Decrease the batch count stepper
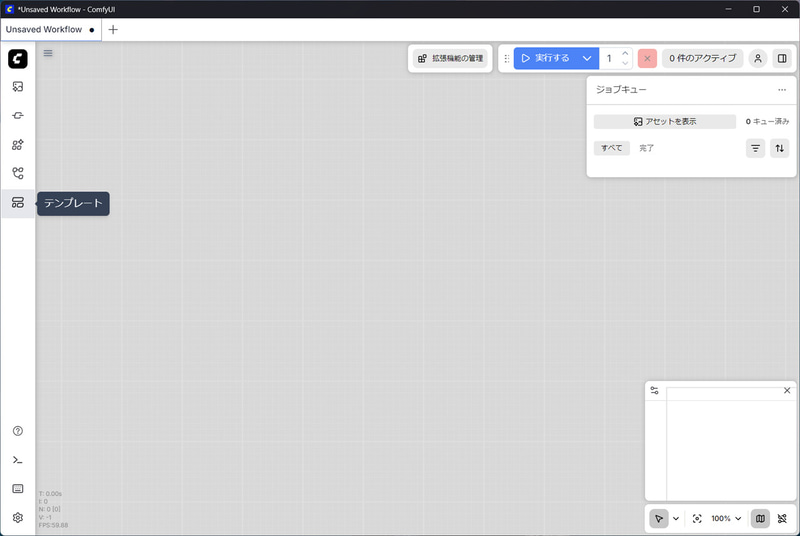The width and height of the screenshot is (800, 536). point(625,63)
